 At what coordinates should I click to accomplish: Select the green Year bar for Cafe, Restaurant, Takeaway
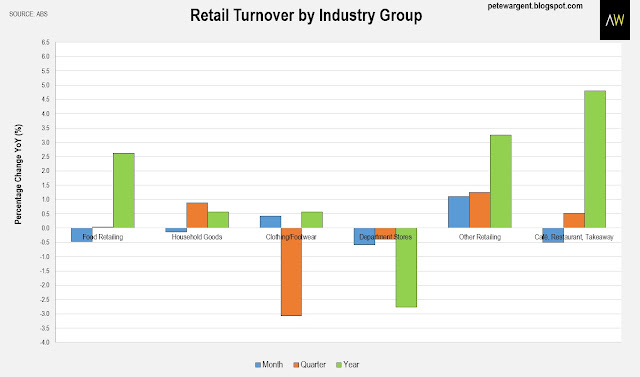[x=595, y=159]
